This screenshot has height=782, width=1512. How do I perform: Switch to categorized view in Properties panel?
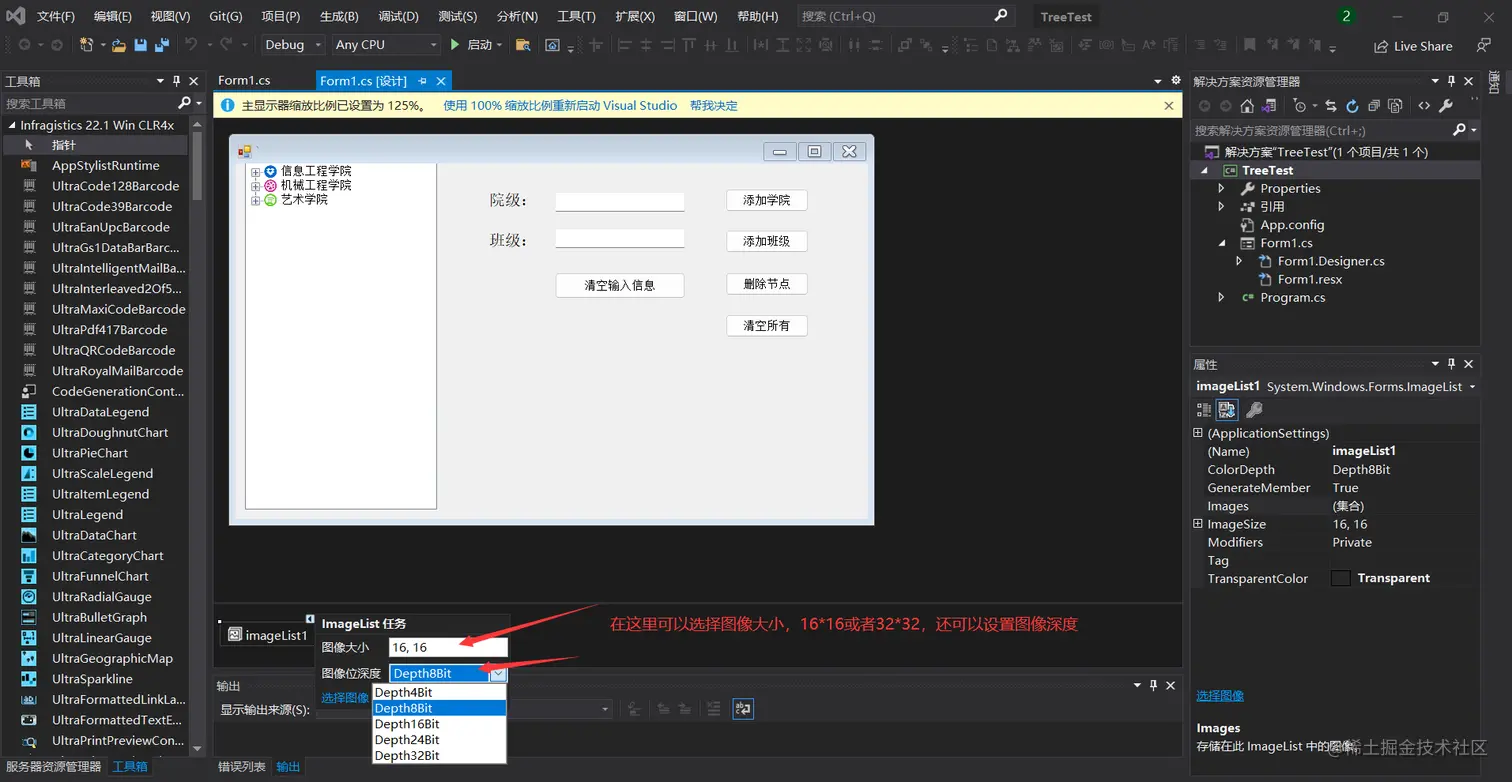pos(1204,410)
